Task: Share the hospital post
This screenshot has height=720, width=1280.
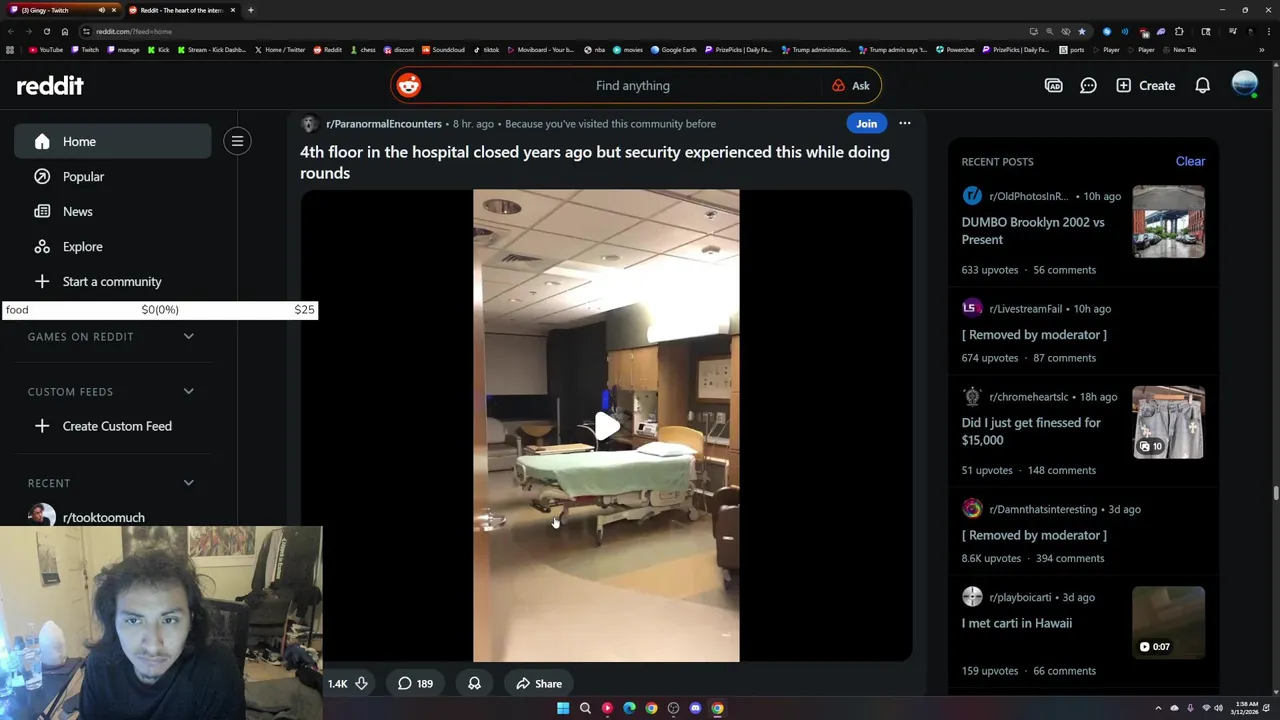Action: [539, 684]
